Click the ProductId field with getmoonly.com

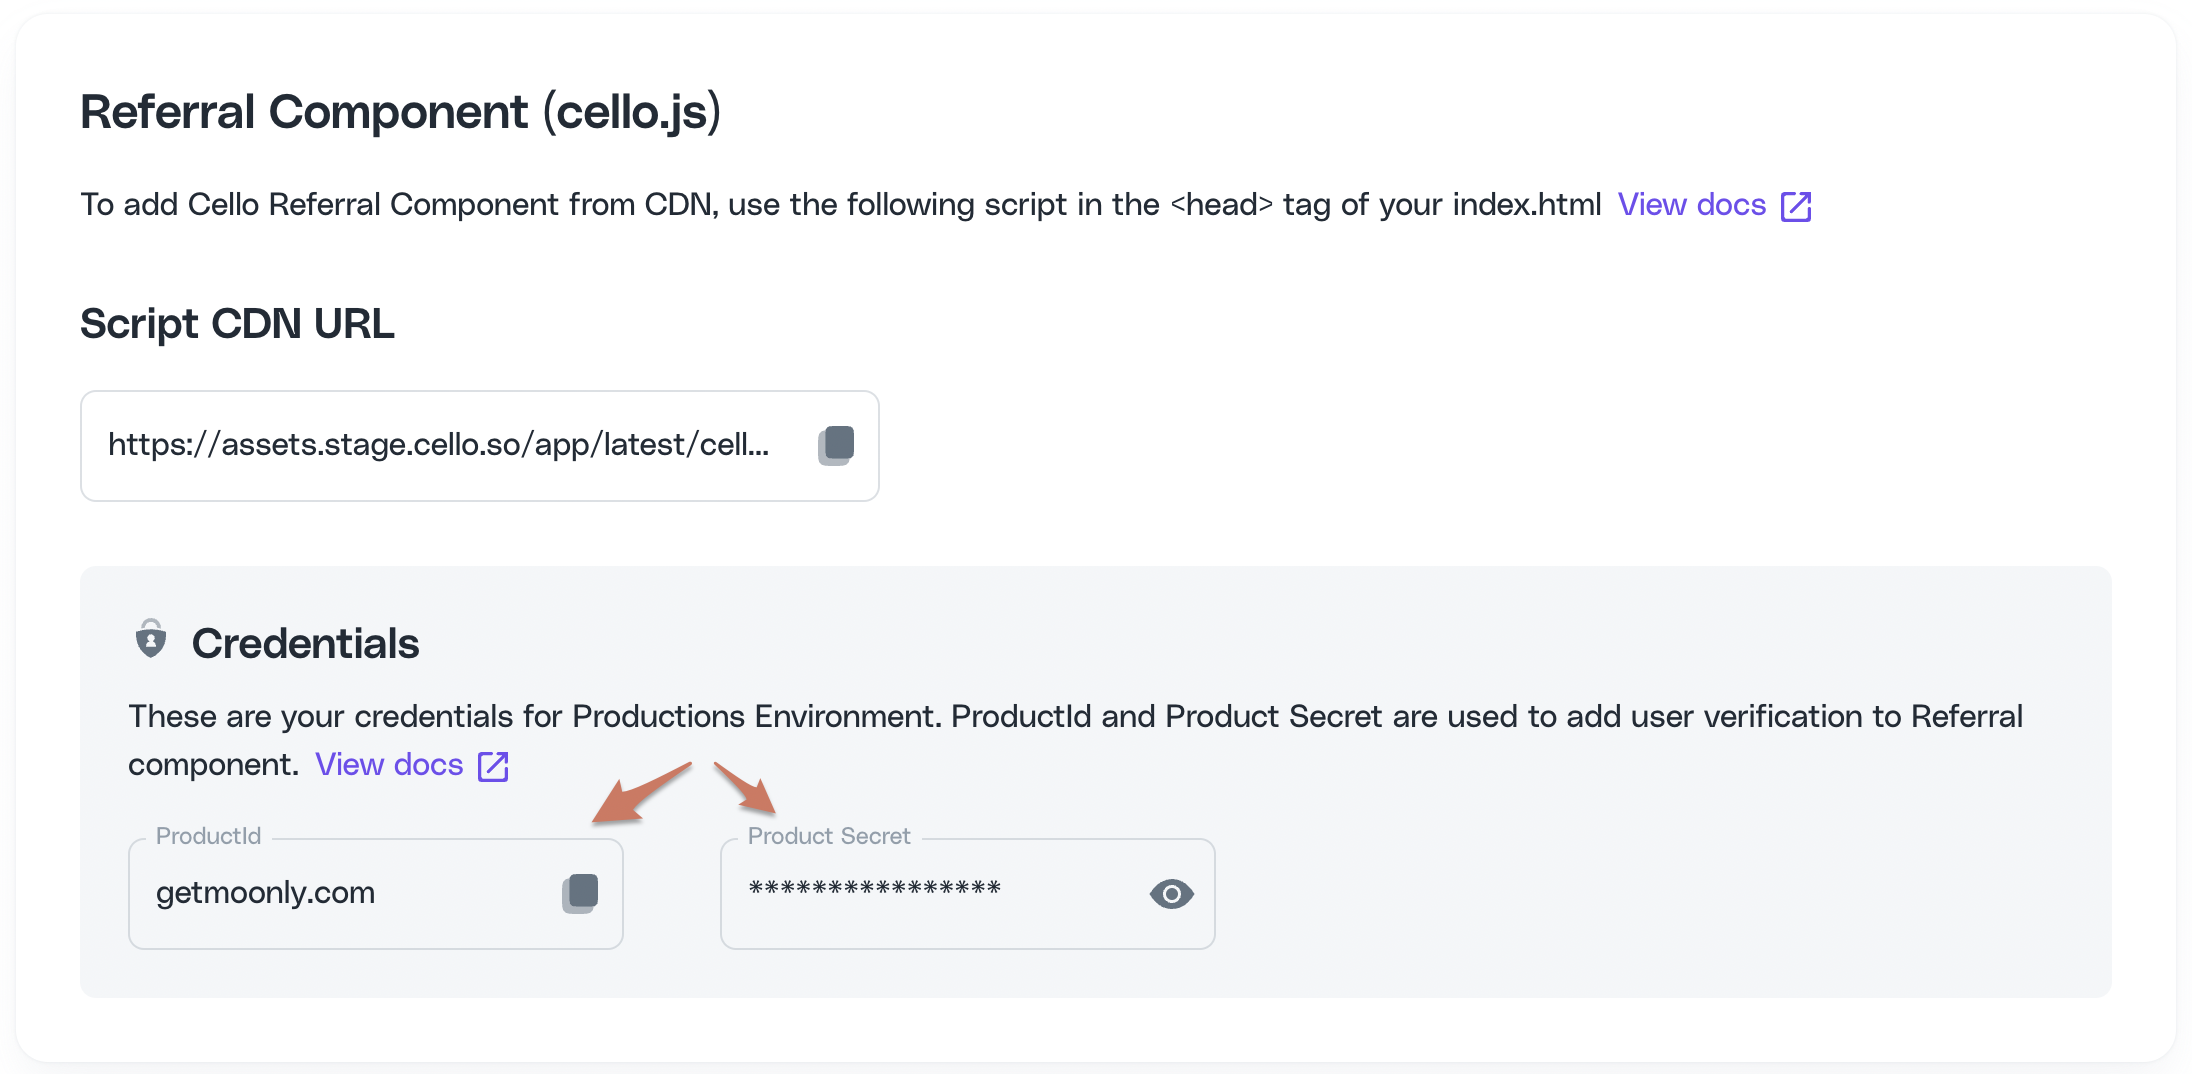(x=376, y=893)
